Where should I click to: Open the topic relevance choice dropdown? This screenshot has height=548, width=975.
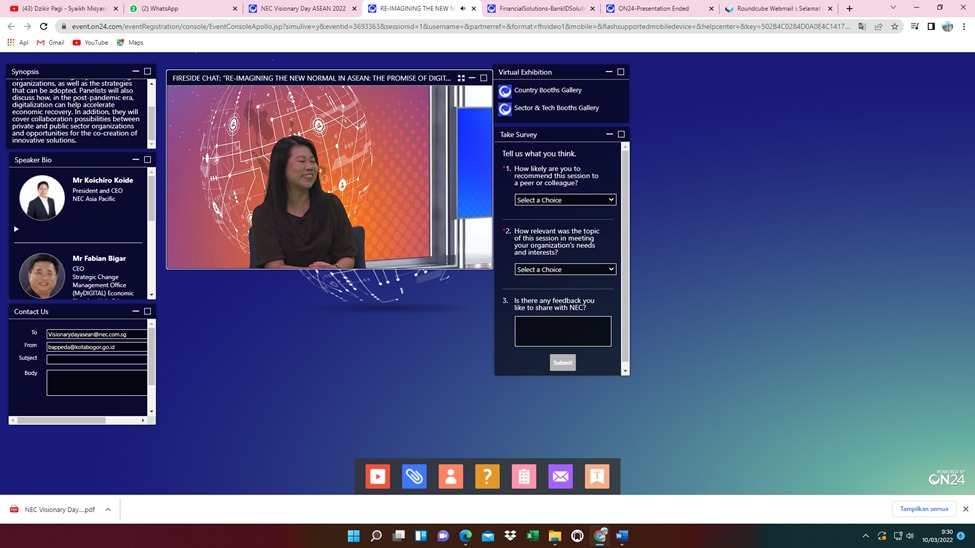[x=565, y=269]
